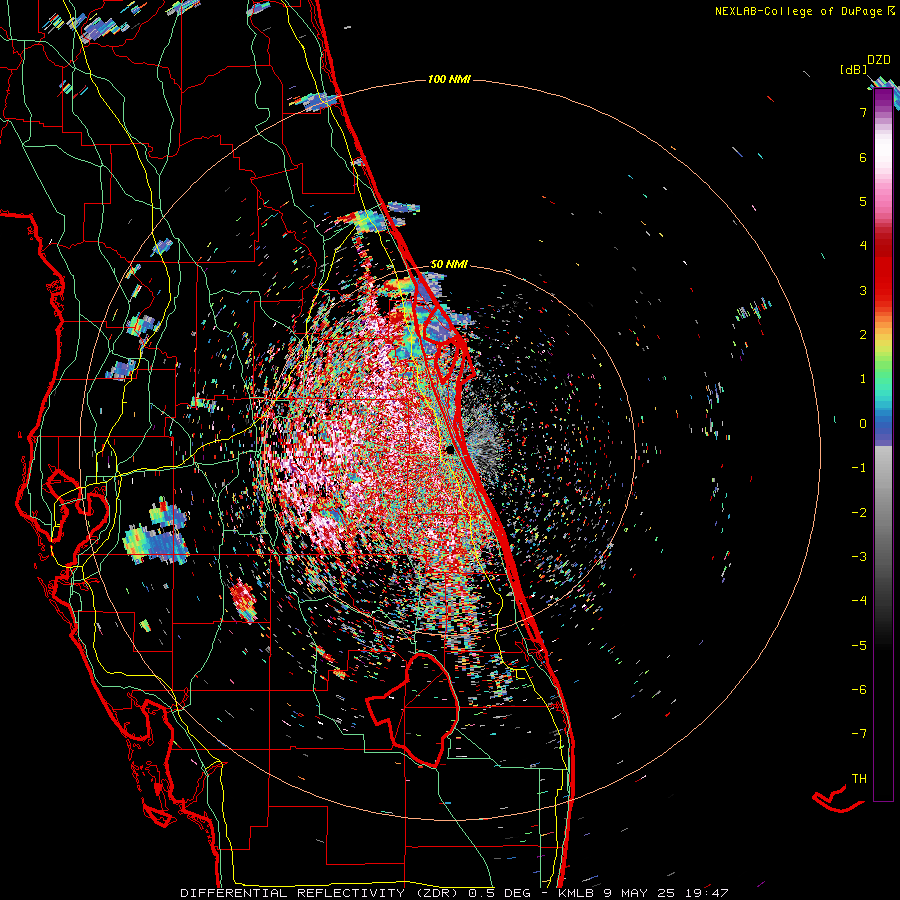This screenshot has height=900, width=900.
Task: Click the red Lake Okeechobee outline
Action: pyautogui.click(x=413, y=709)
